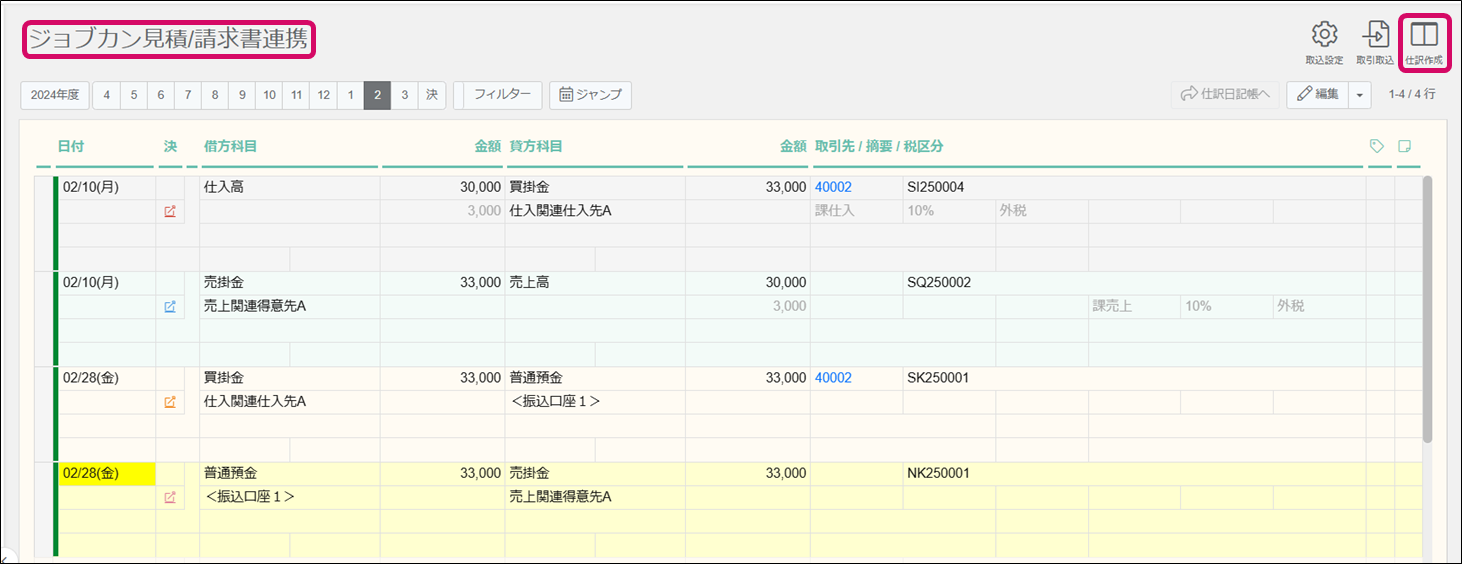Switch to month 12 tab
This screenshot has height=564, width=1462.
[323, 95]
